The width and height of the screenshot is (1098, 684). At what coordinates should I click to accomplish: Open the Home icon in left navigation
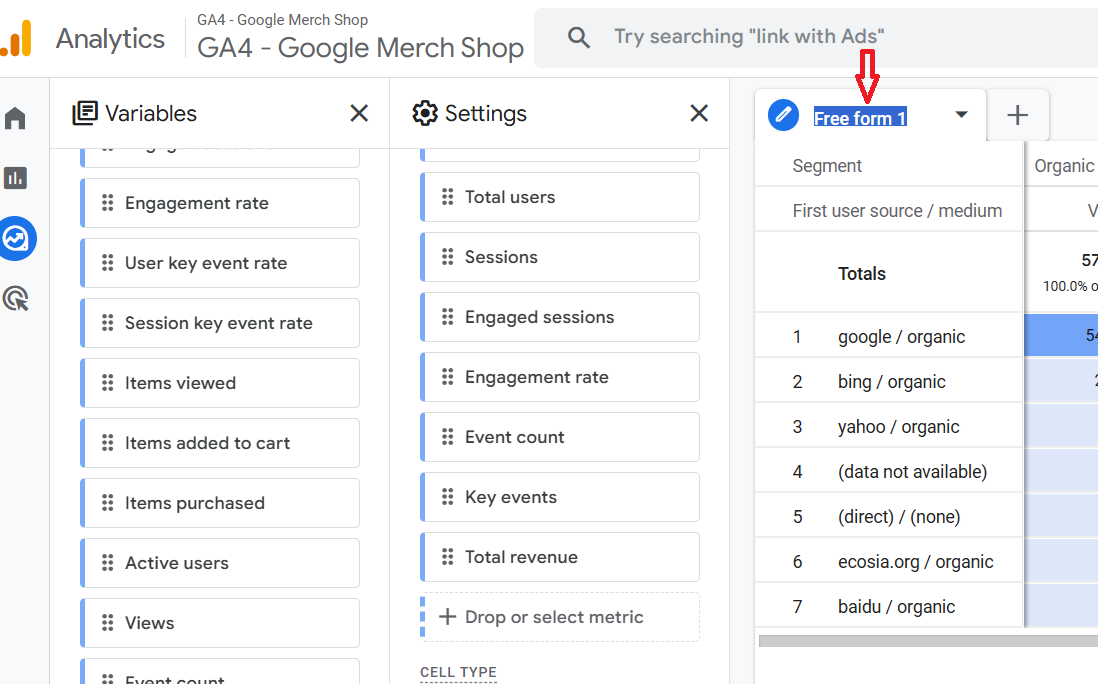tap(15, 120)
